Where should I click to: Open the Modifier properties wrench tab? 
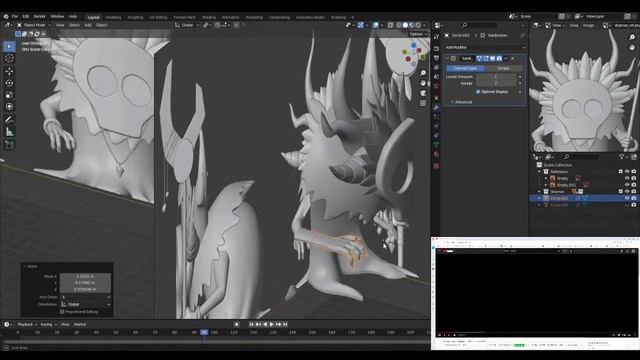[x=436, y=108]
